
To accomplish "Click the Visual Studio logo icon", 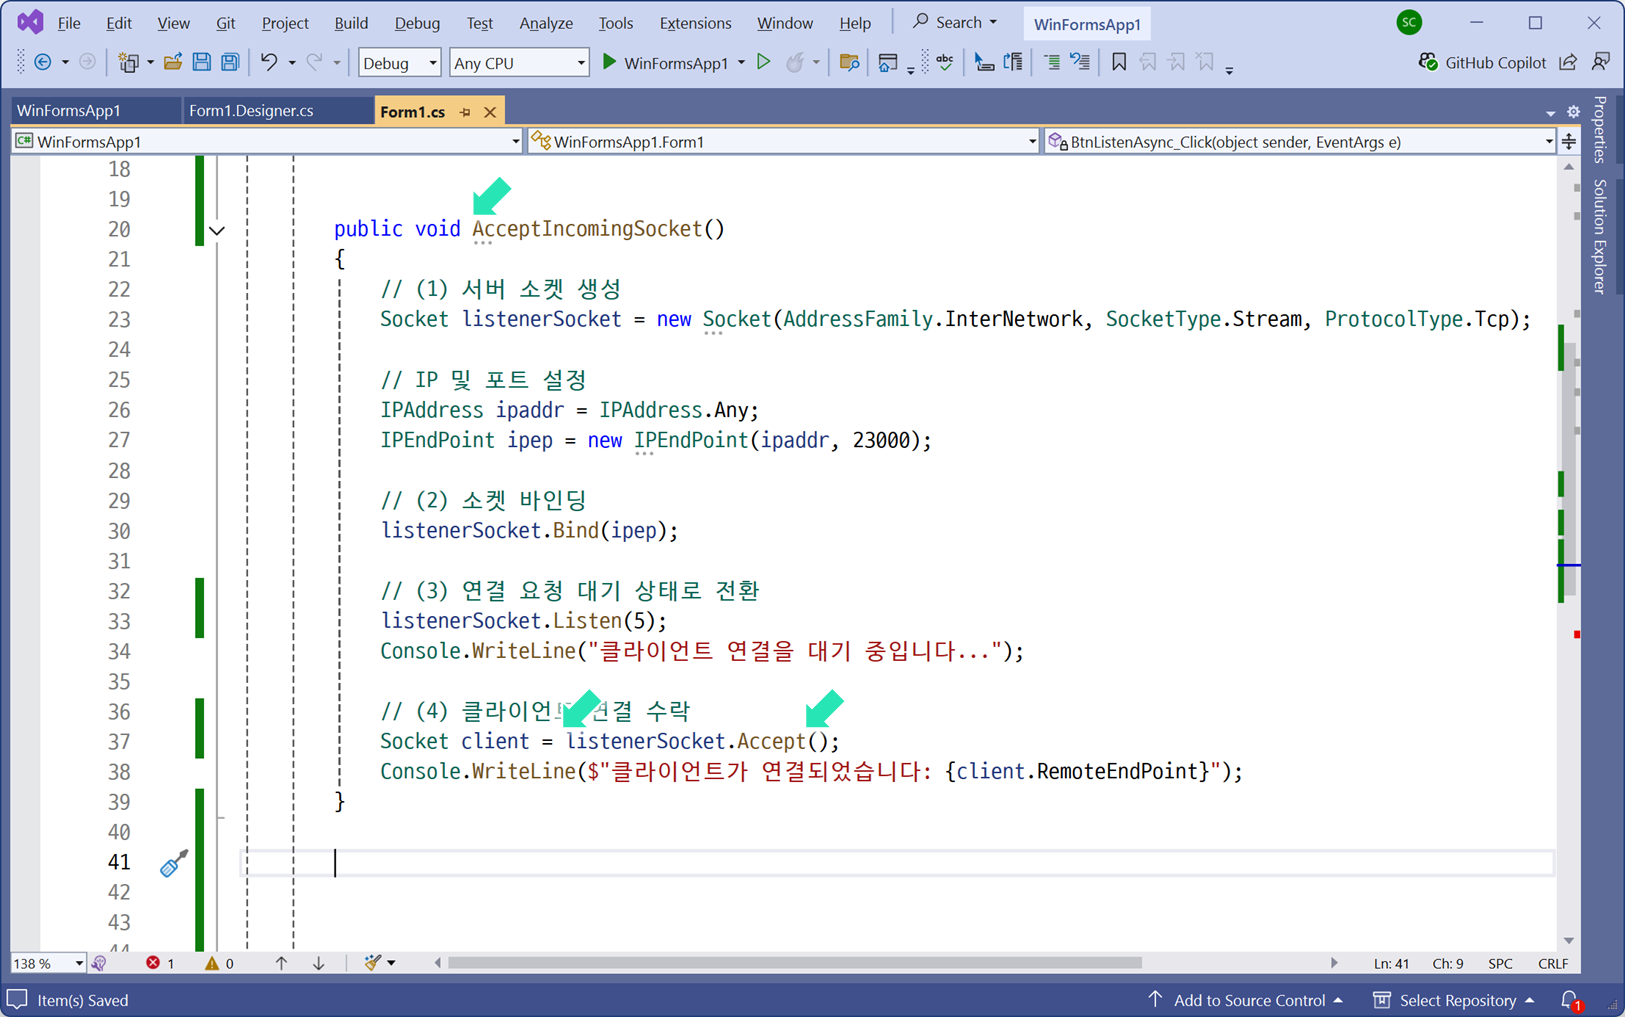I will (30, 22).
